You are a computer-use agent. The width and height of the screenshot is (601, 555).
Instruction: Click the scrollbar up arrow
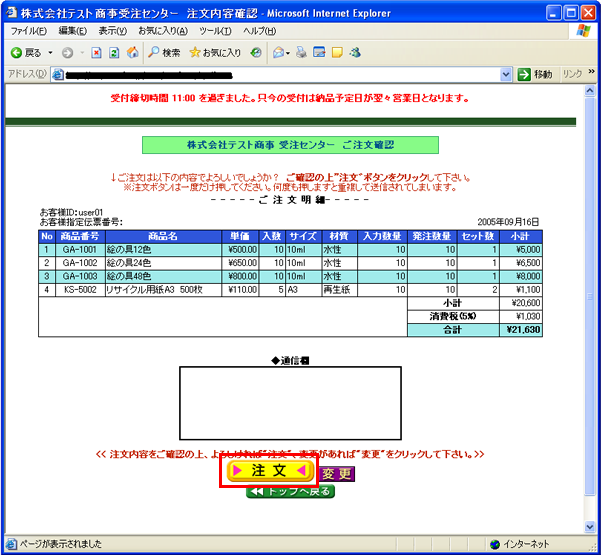590,91
